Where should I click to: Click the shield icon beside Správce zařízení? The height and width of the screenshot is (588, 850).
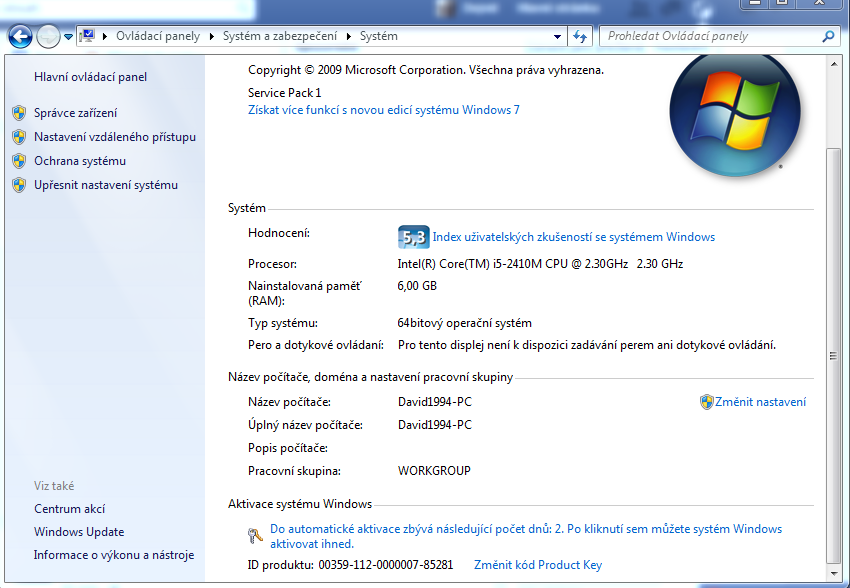pyautogui.click(x=19, y=113)
